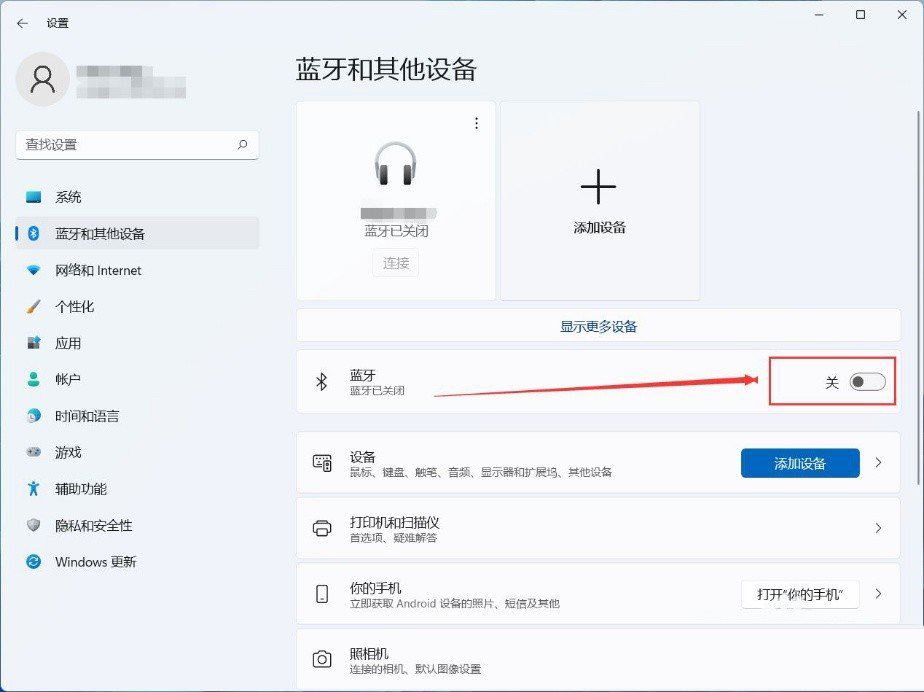The width and height of the screenshot is (924, 692).
Task: Click the phone icon in 你的手机 row
Action: click(x=322, y=594)
